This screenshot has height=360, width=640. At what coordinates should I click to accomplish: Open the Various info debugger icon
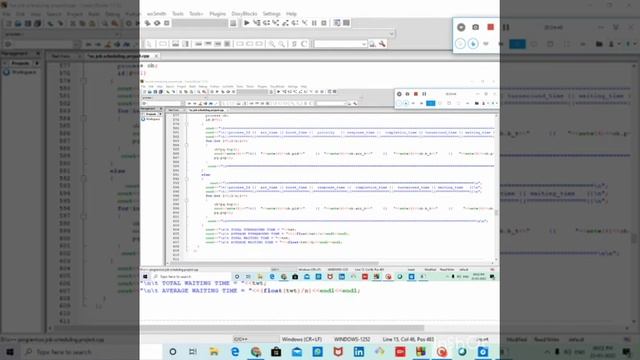(x=346, y=23)
